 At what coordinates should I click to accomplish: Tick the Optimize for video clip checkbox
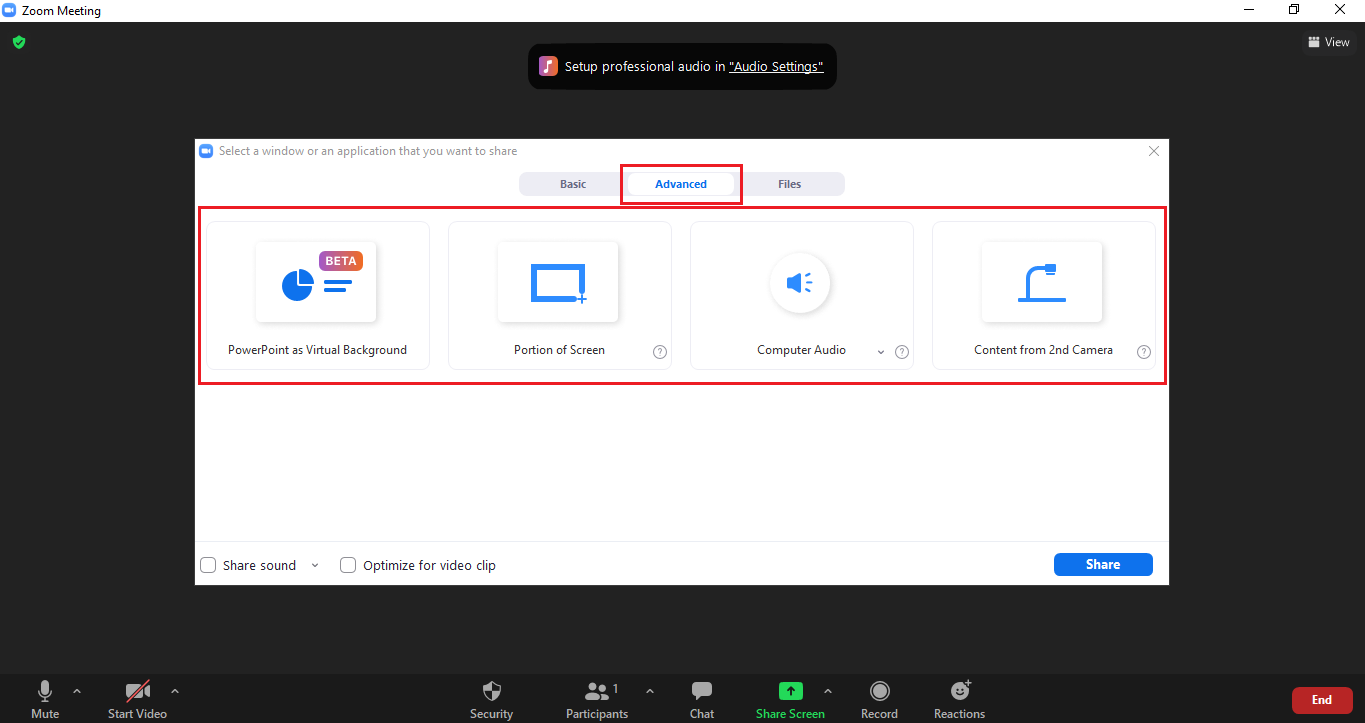[348, 565]
